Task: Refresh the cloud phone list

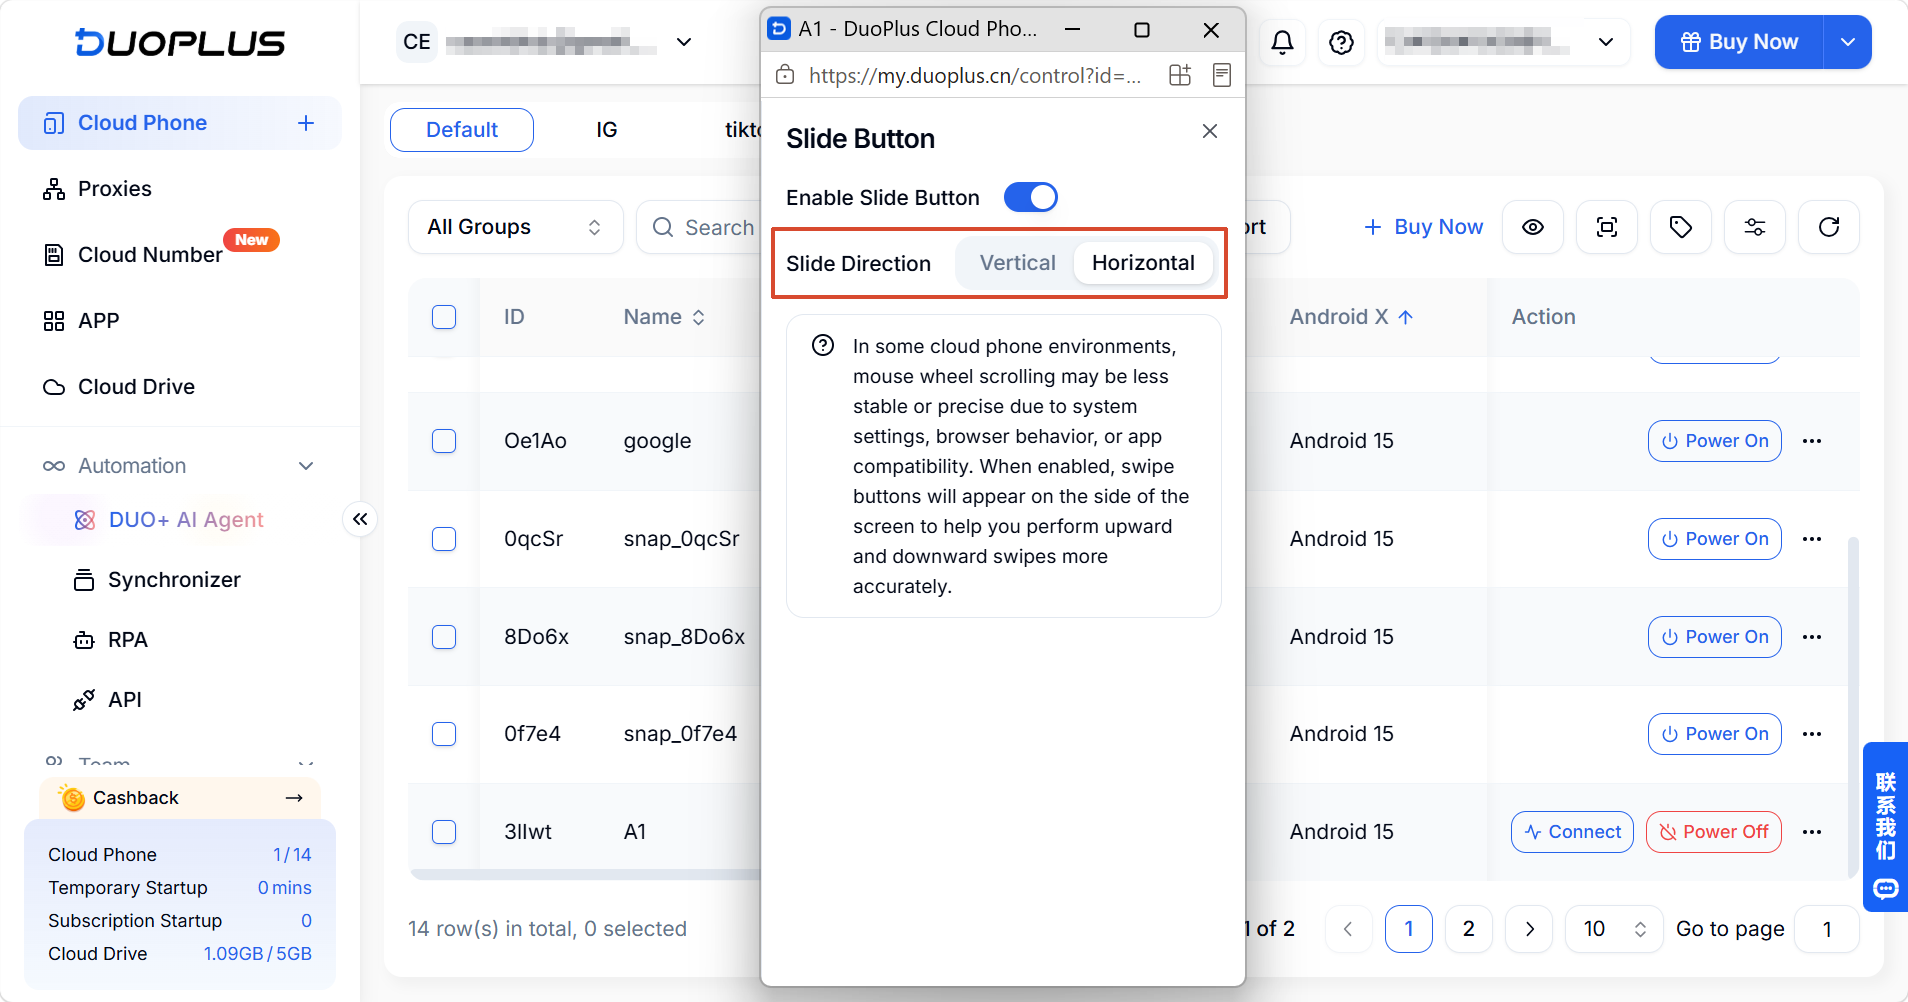Action: pyautogui.click(x=1829, y=227)
